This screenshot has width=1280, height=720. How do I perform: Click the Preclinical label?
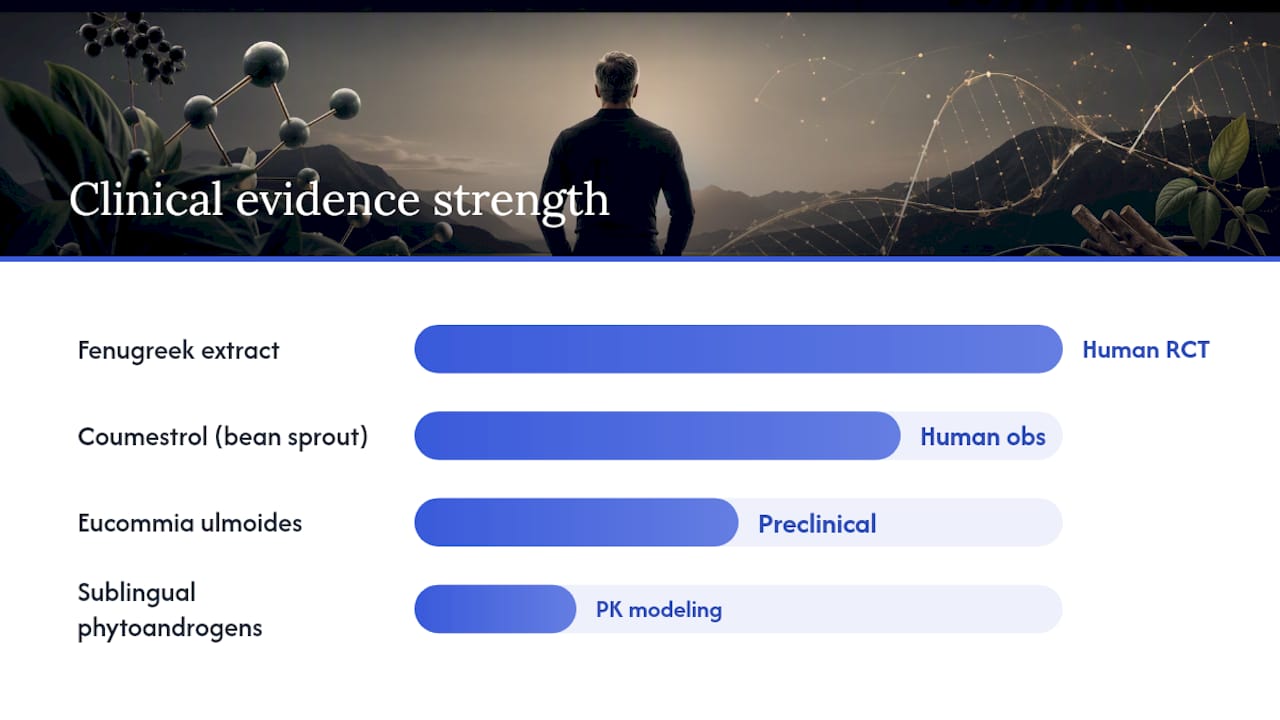pyautogui.click(x=817, y=524)
